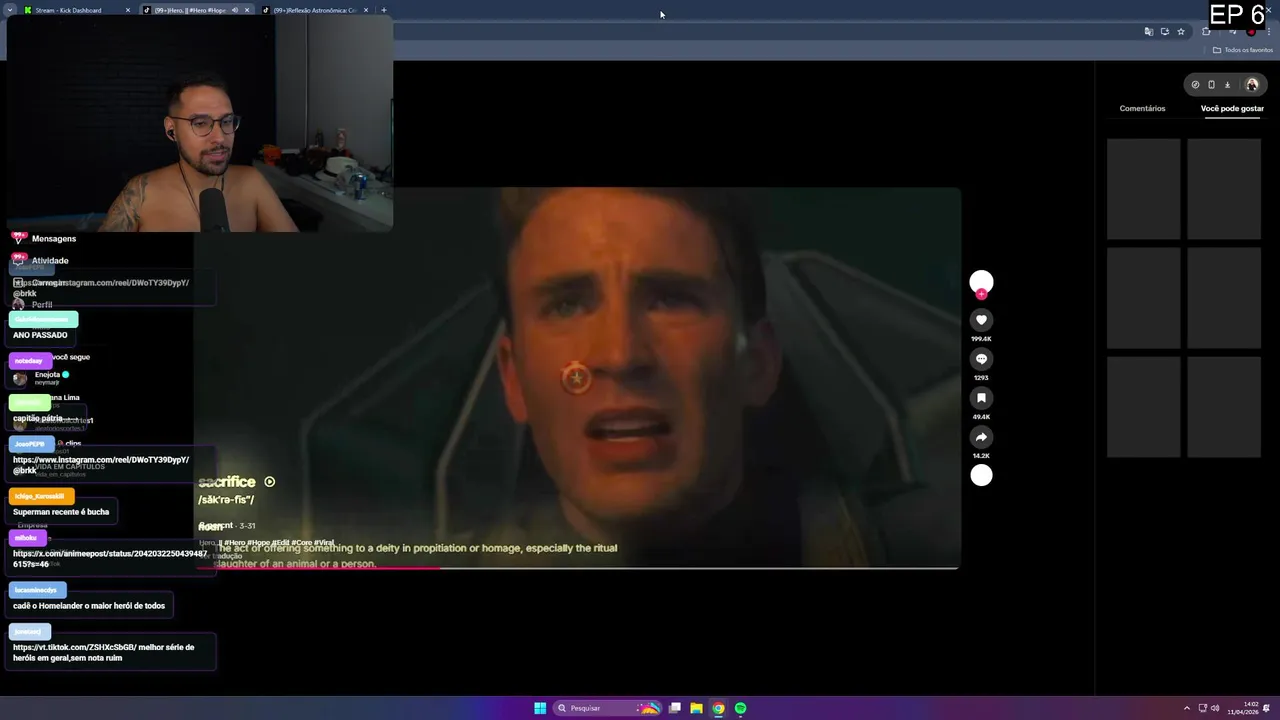Close the Kick Dashboard tab
1280x720 pixels.
tap(128, 10)
